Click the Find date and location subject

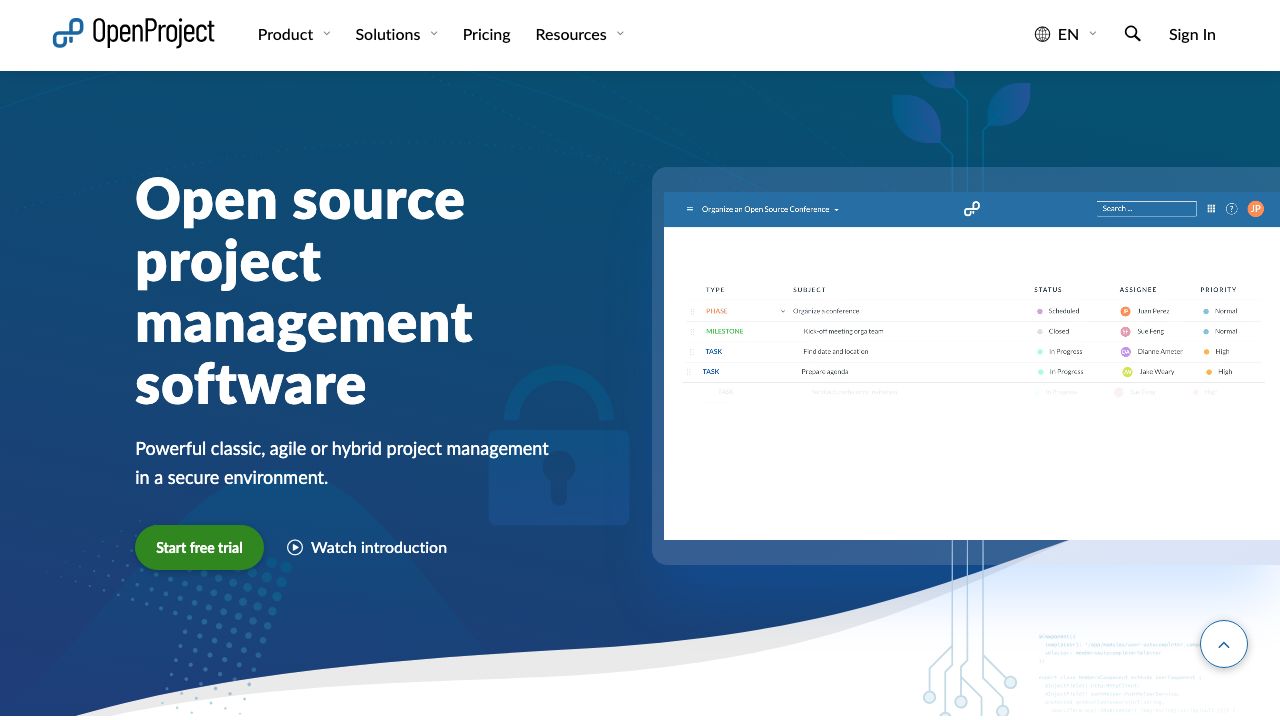(x=836, y=352)
